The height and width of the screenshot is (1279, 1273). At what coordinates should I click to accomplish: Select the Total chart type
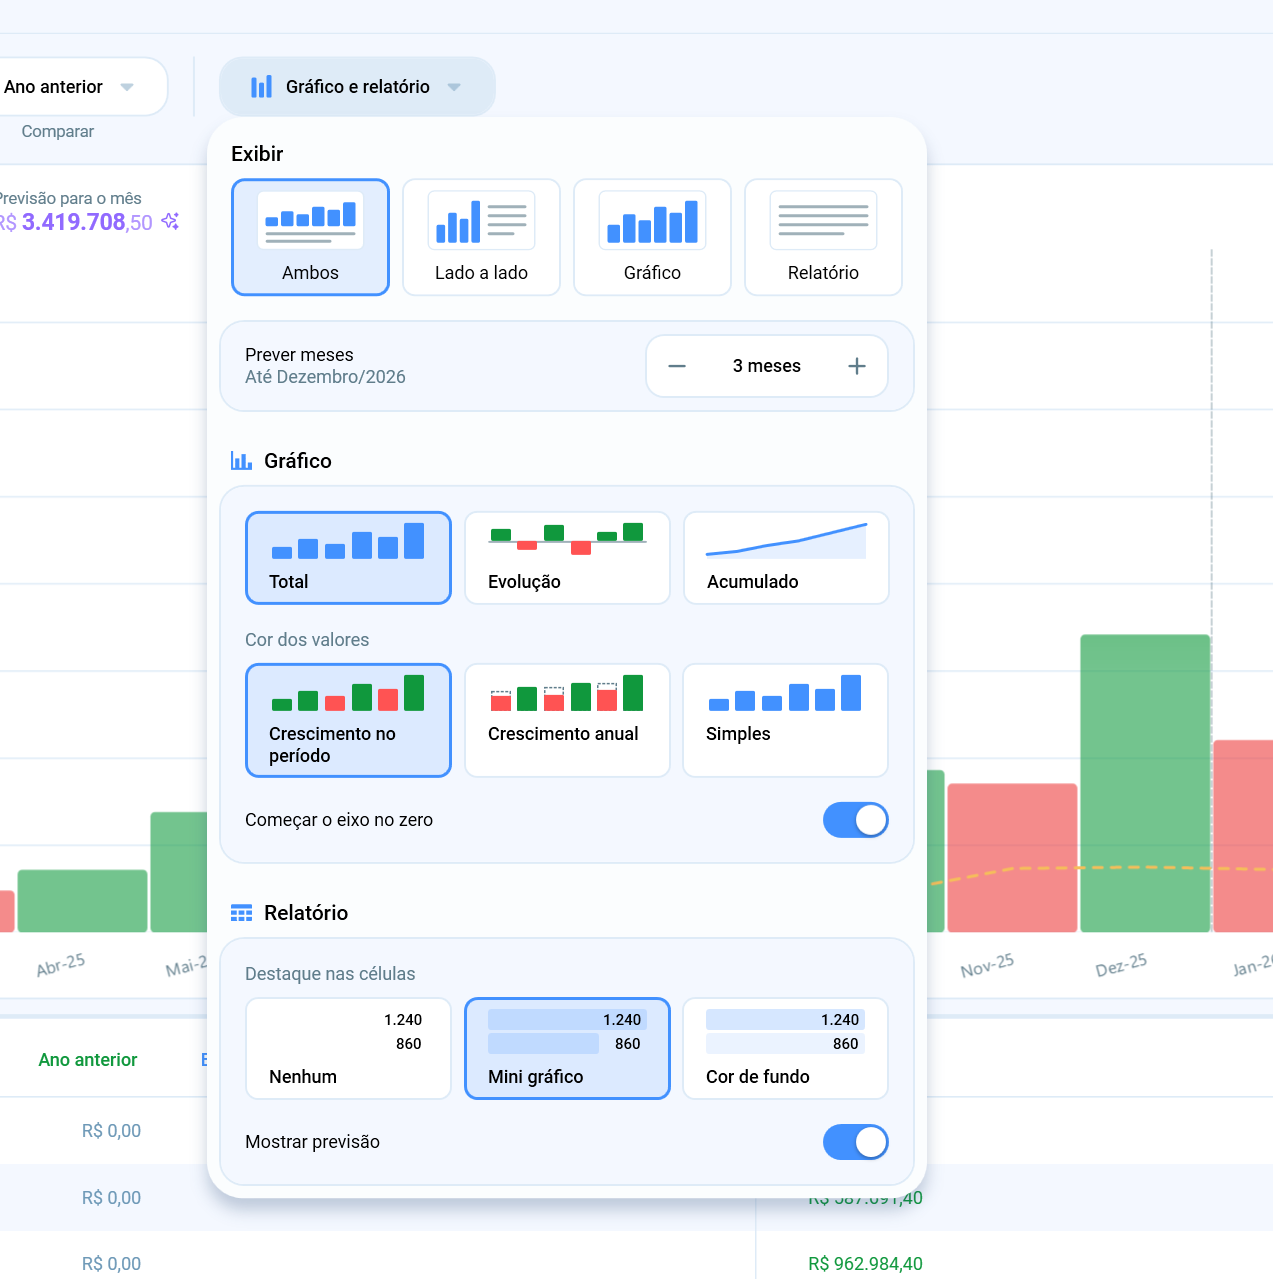click(348, 558)
